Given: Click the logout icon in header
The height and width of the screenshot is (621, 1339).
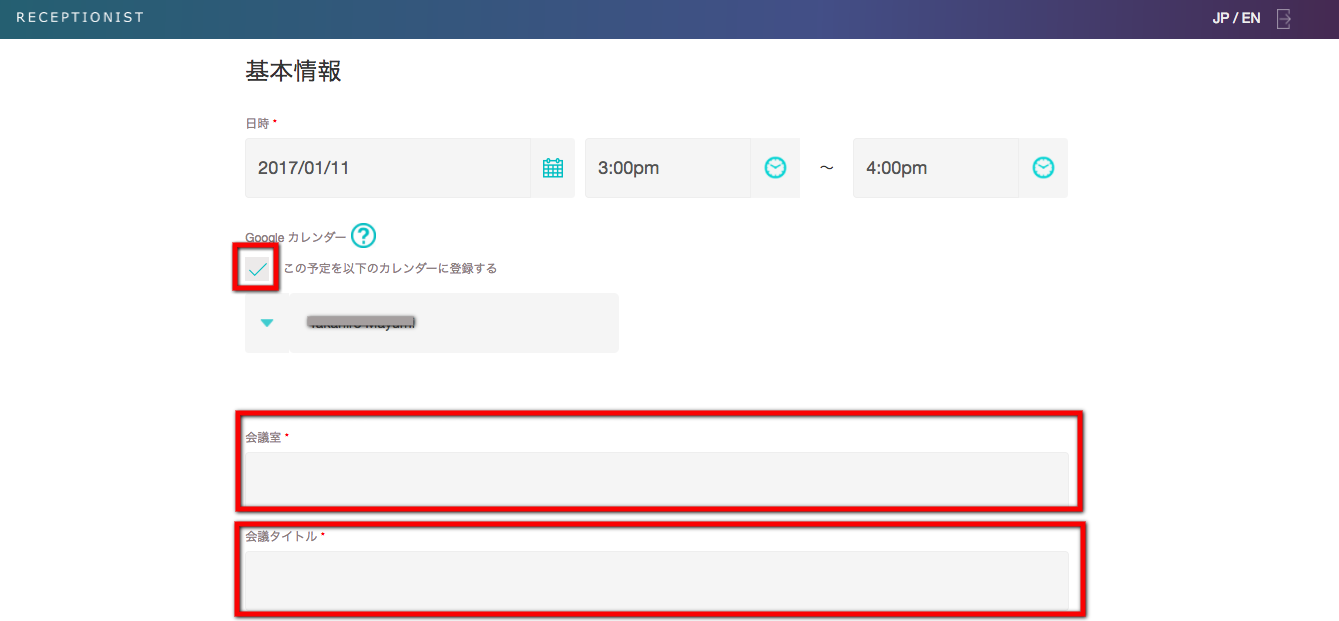Looking at the screenshot, I should point(1284,19).
